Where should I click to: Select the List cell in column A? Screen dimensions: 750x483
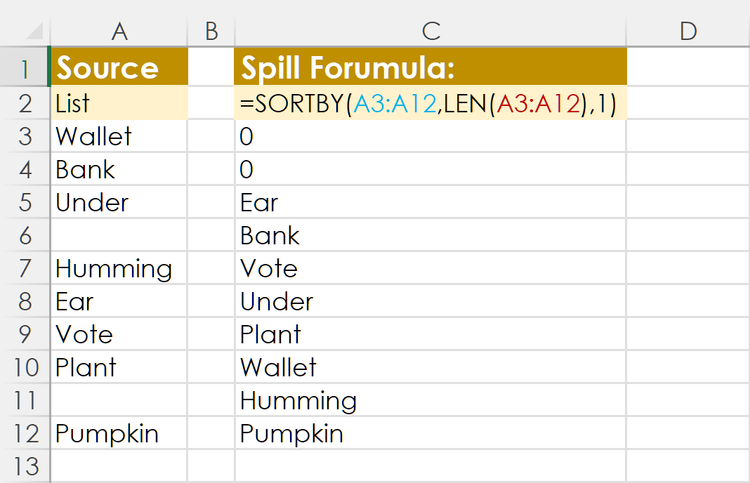119,103
